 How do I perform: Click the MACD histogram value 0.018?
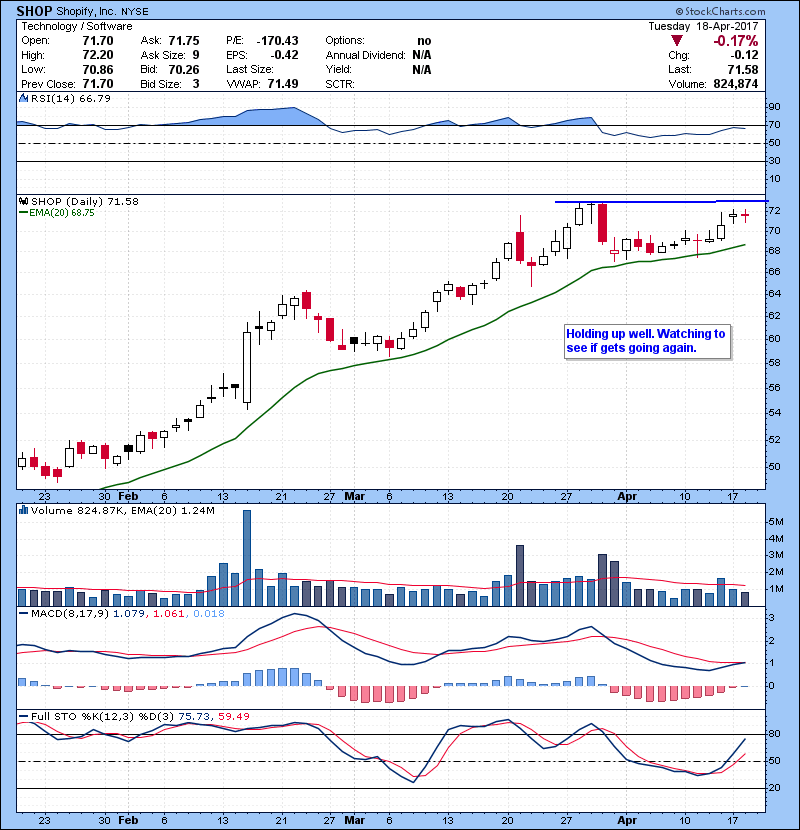coord(209,614)
